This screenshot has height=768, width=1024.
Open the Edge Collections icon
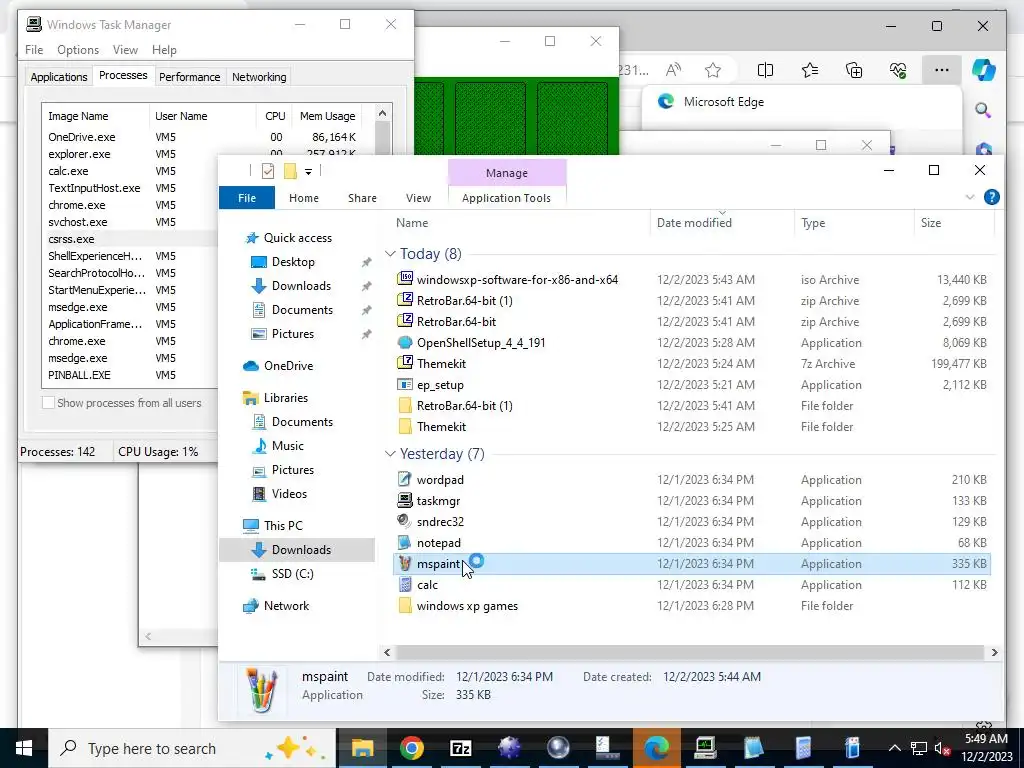coord(854,70)
